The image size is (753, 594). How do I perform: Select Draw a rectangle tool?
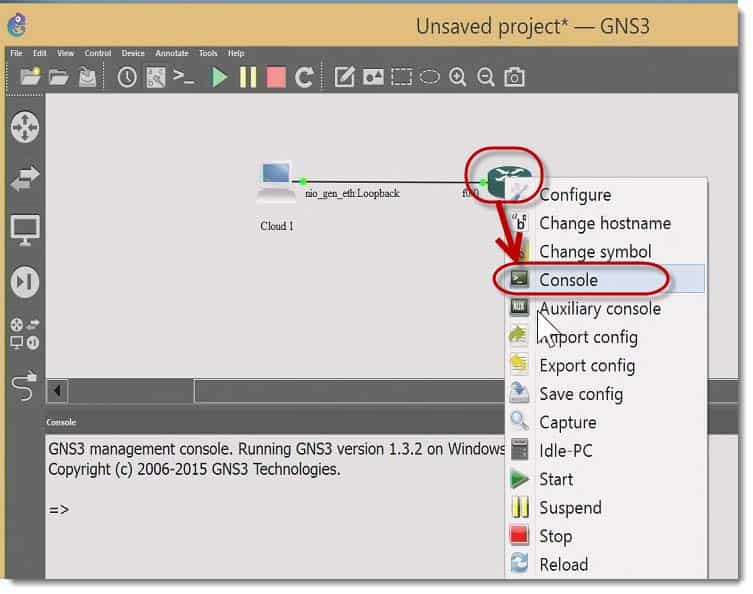[401, 77]
